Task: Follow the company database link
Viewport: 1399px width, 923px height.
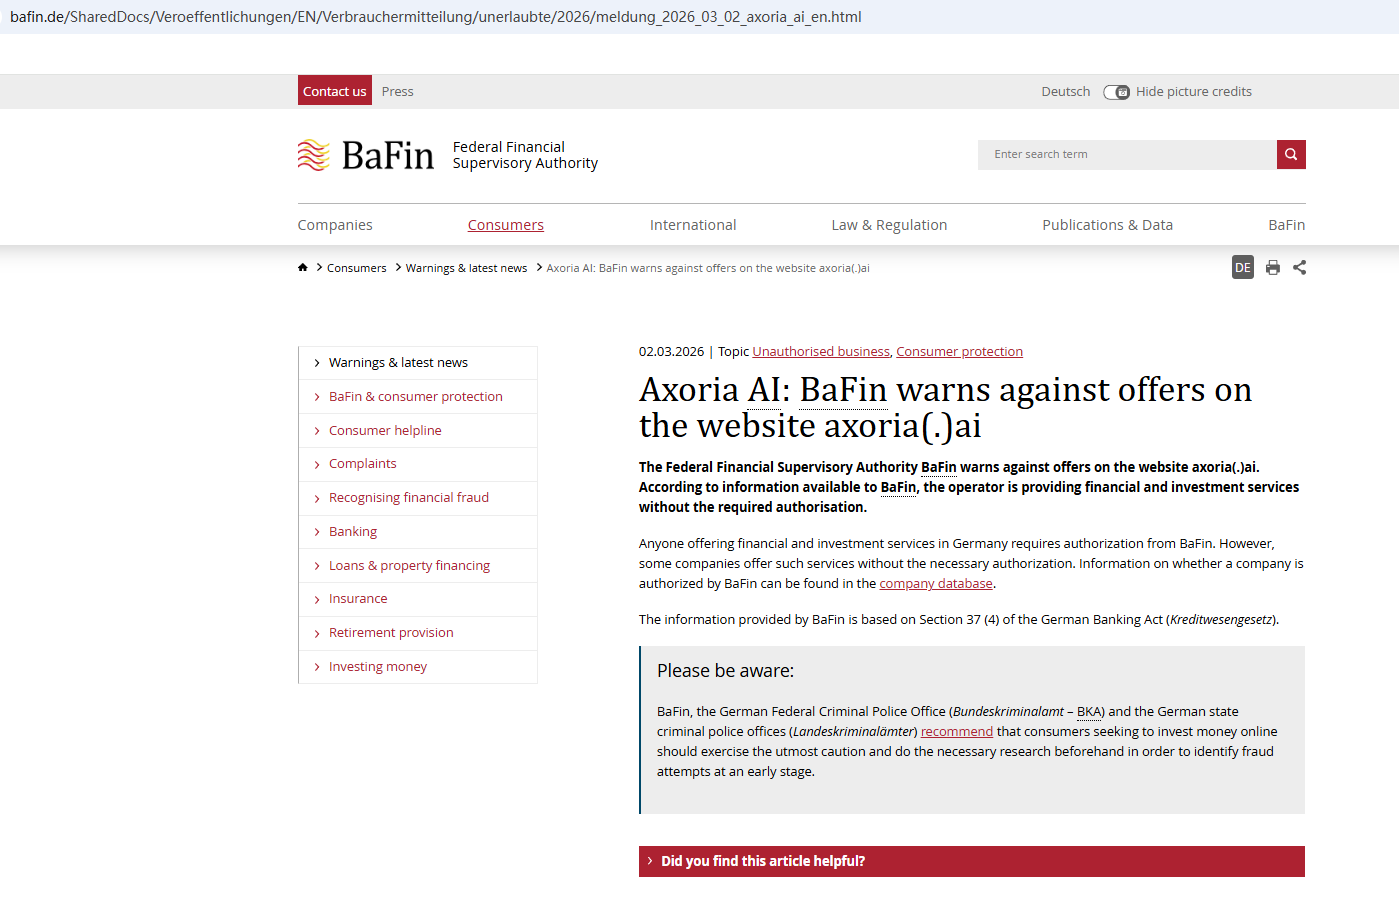Action: tap(936, 583)
